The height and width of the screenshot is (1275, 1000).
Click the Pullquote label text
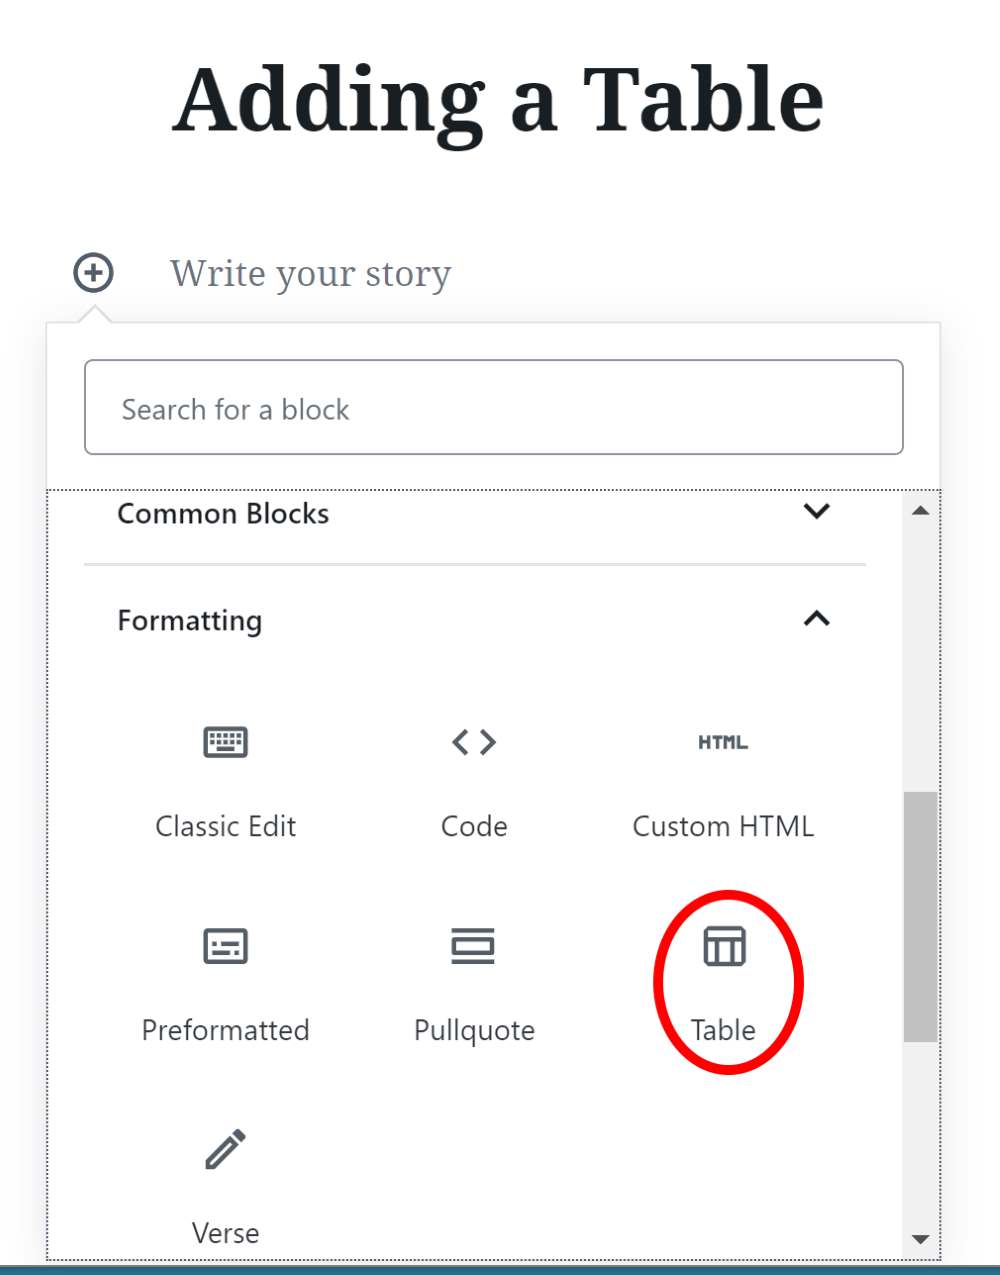click(474, 1030)
